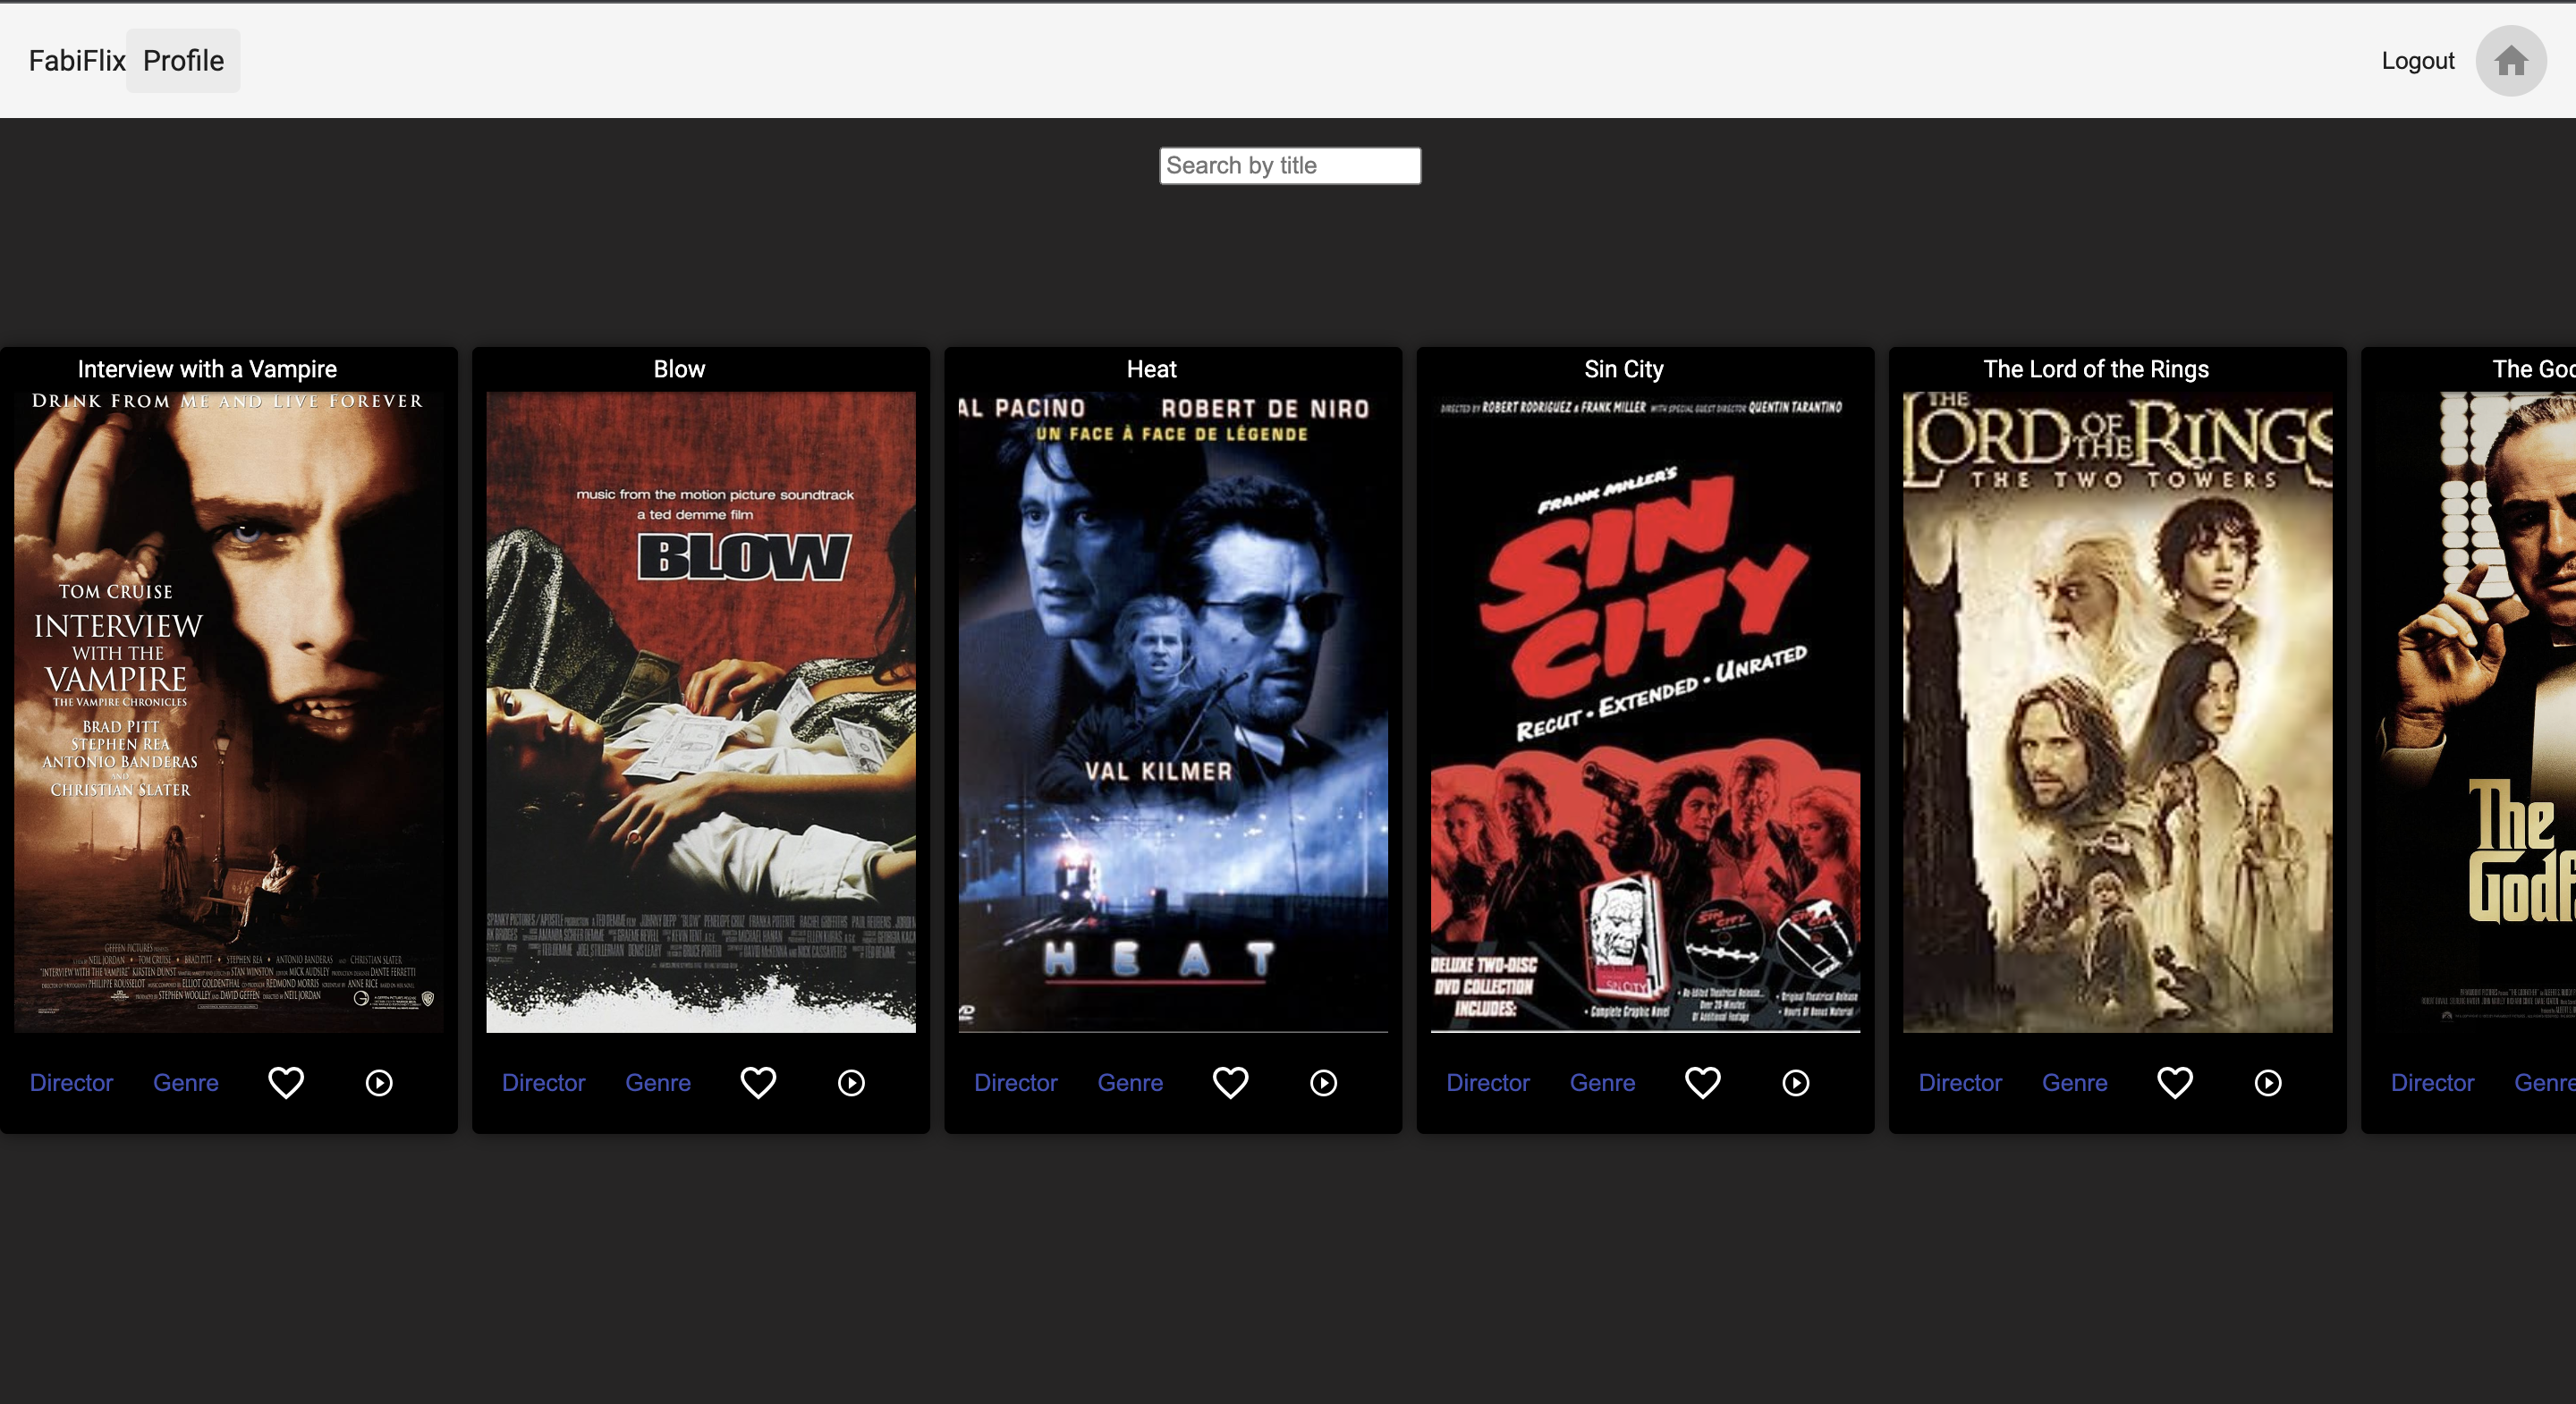Viewport: 2576px width, 1404px height.
Task: Click the Director link under The Godfather card
Action: [2432, 1082]
